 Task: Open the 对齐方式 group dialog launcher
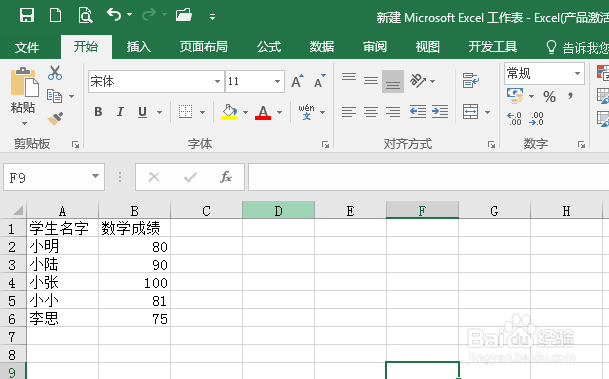point(491,144)
